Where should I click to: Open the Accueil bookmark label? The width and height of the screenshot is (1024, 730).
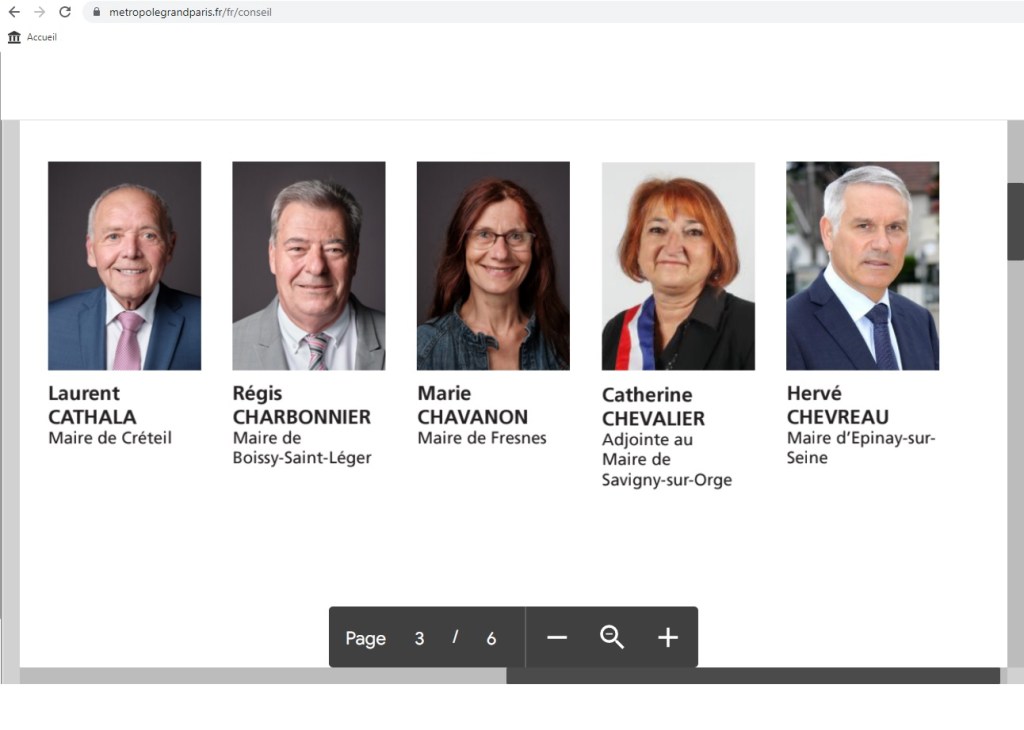tap(42, 37)
